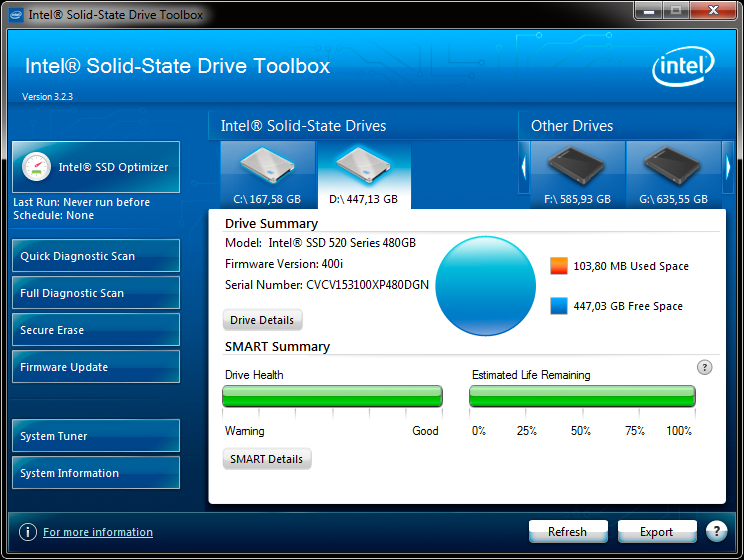Show previous Other Drives with left arrow
The image size is (744, 560).
pyautogui.click(x=524, y=167)
